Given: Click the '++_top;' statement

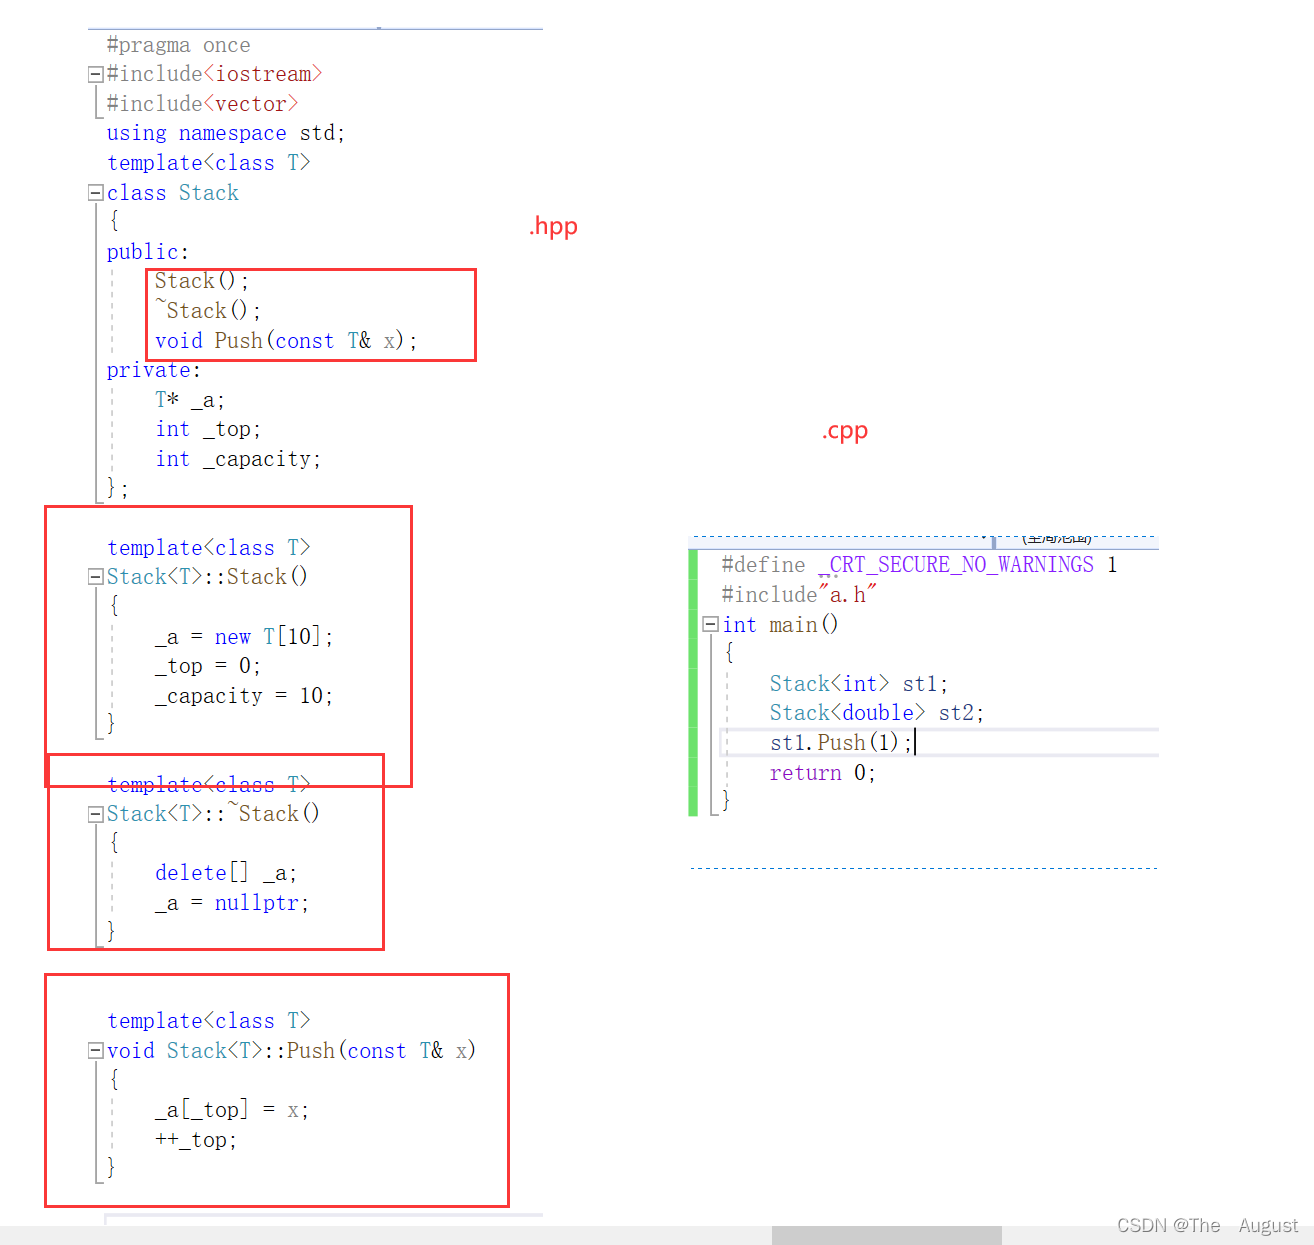Looking at the screenshot, I should coord(196,1140).
